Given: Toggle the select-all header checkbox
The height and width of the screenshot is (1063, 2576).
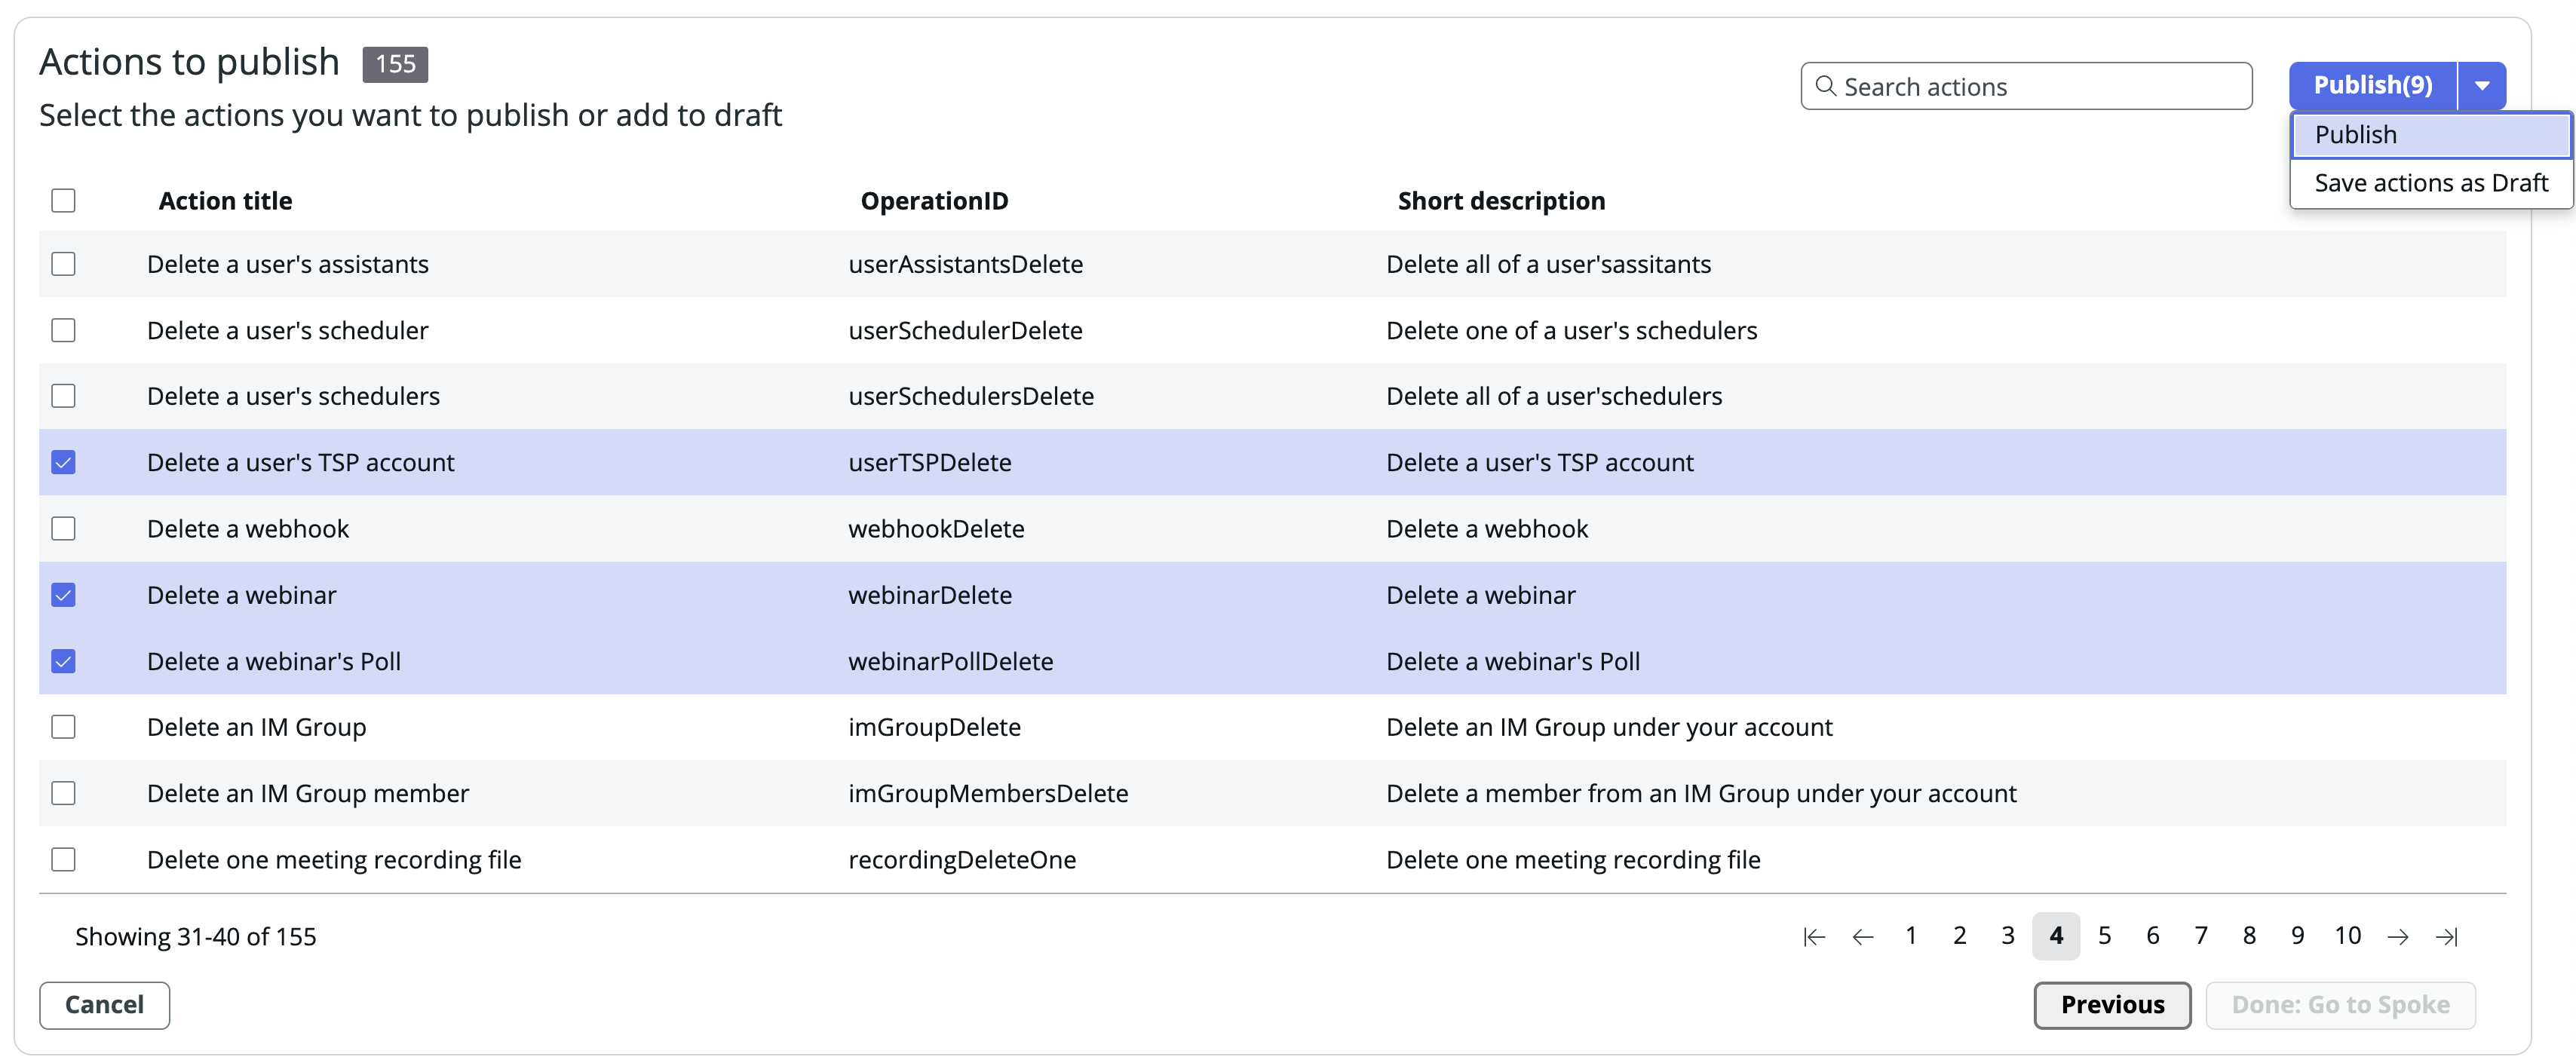Looking at the screenshot, I should coord(63,200).
